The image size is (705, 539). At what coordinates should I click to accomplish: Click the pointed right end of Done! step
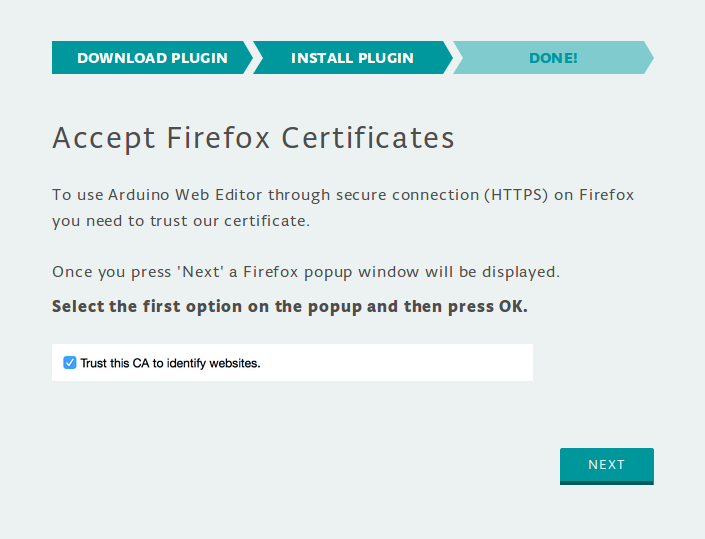coord(649,58)
